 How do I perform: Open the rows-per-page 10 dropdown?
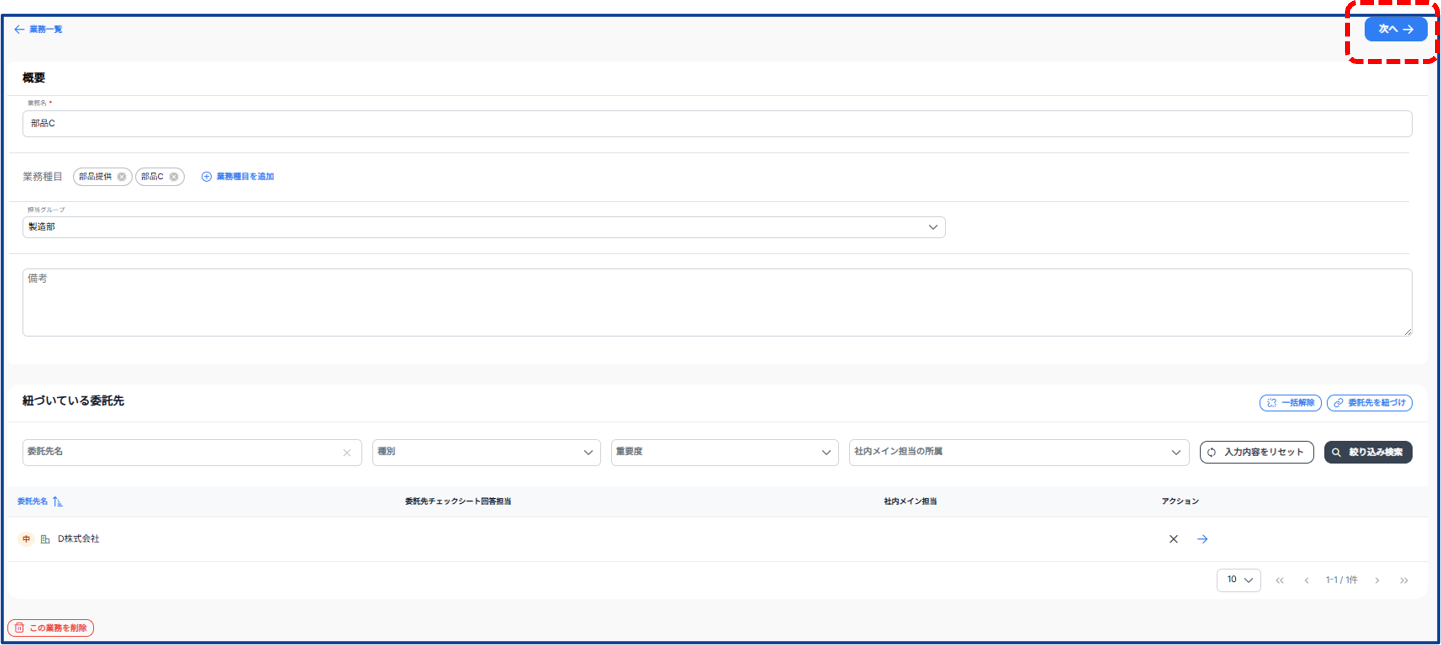(x=1238, y=580)
